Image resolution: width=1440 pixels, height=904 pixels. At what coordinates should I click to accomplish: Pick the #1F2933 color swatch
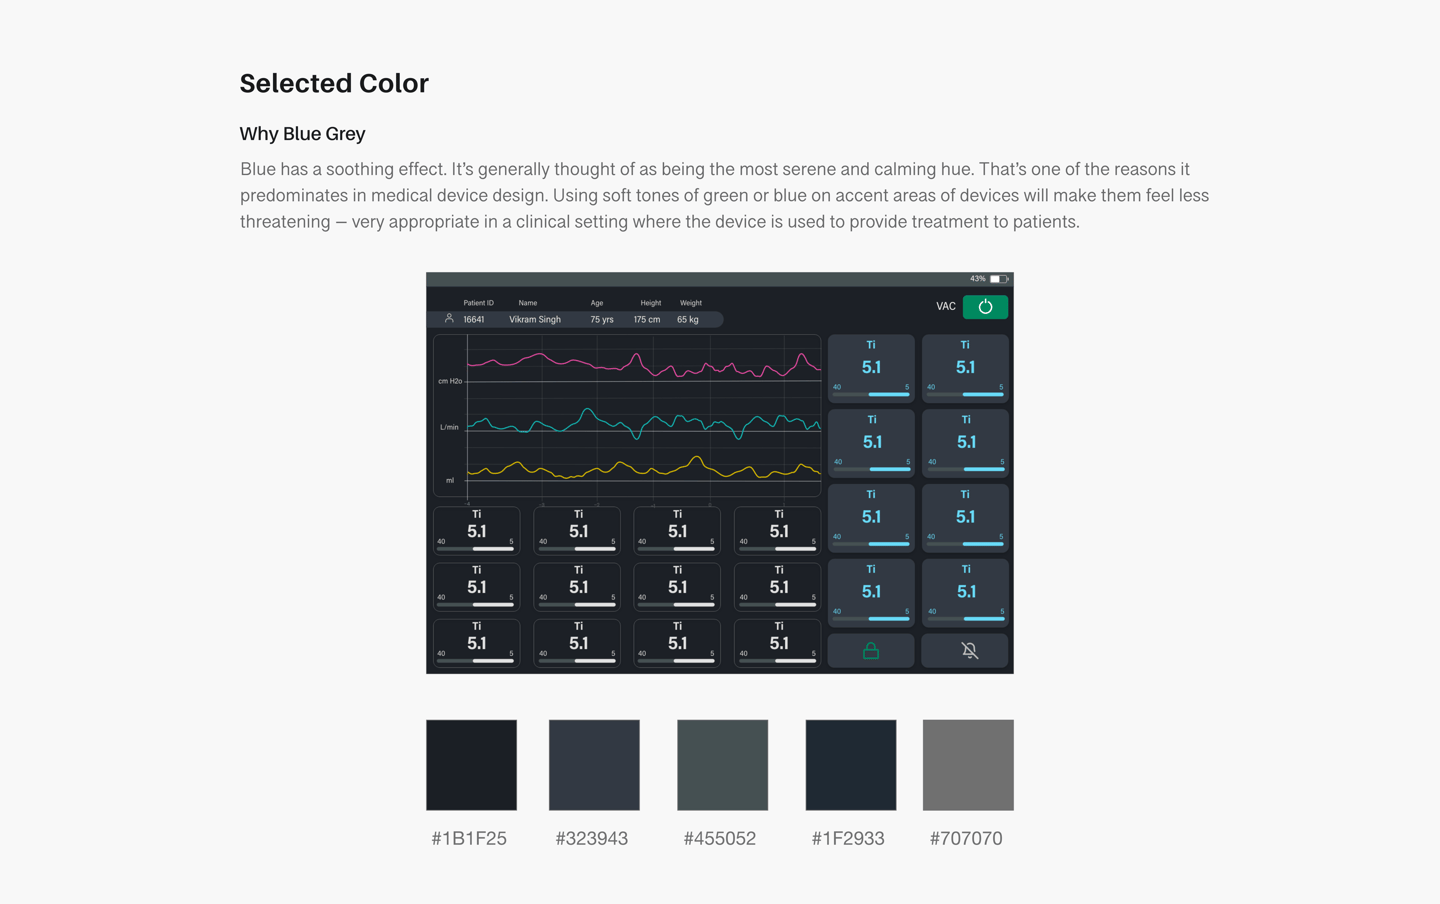(x=850, y=765)
